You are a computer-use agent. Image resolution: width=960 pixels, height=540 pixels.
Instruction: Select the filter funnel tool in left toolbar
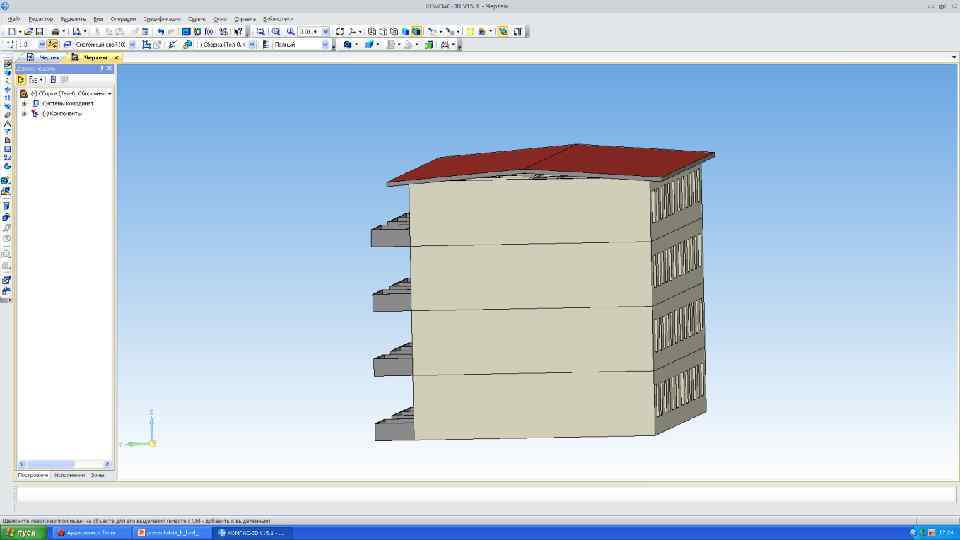coord(7,132)
